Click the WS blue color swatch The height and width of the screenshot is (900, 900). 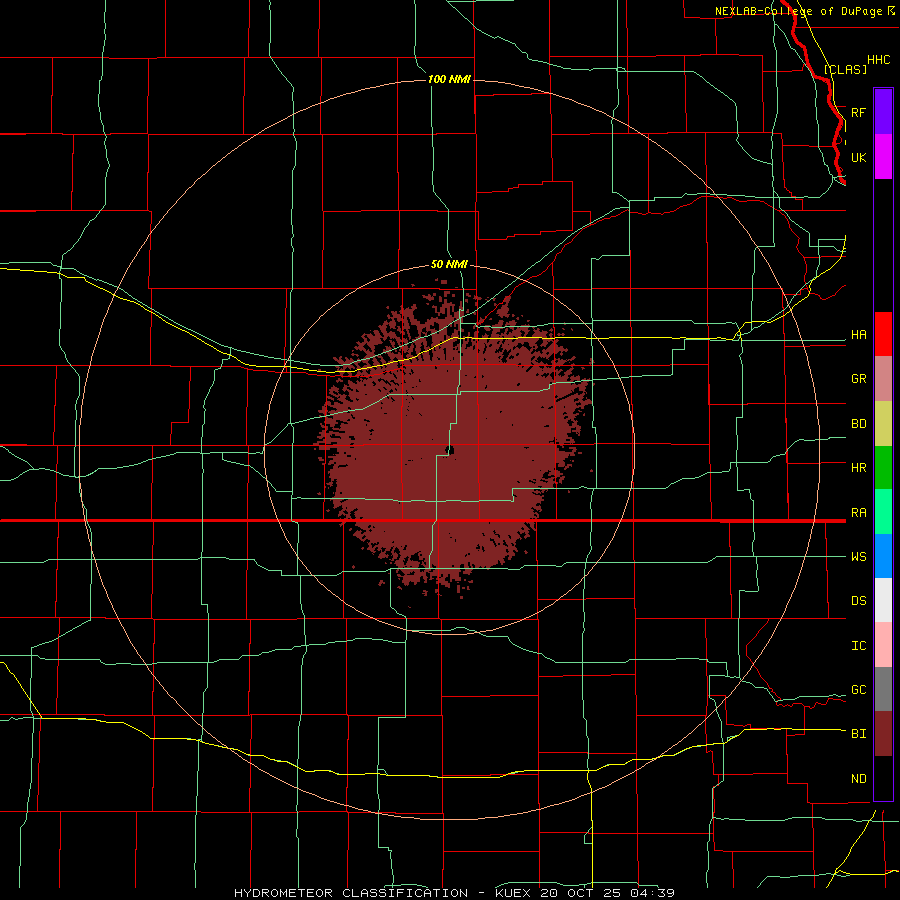pyautogui.click(x=883, y=556)
